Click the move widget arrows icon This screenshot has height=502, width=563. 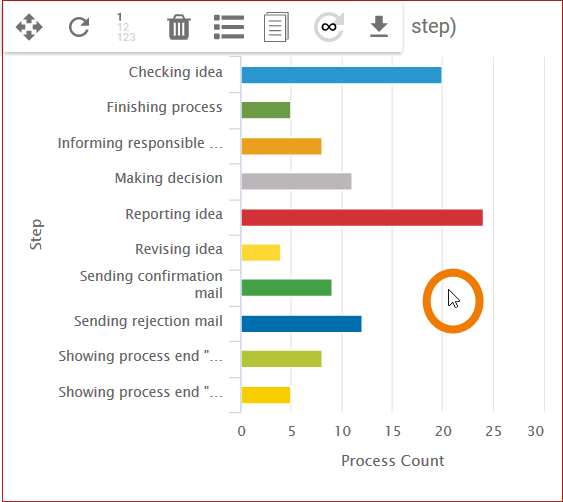click(29, 27)
